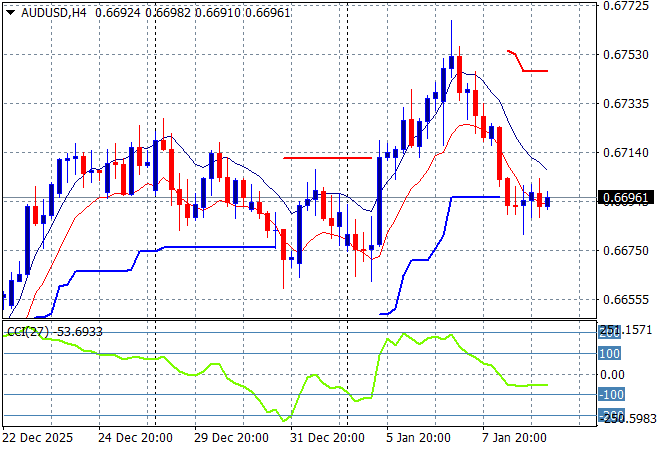This screenshot has height=450, width=660.
Task: Click the 0.67725 price axis label
Action: (627, 5)
